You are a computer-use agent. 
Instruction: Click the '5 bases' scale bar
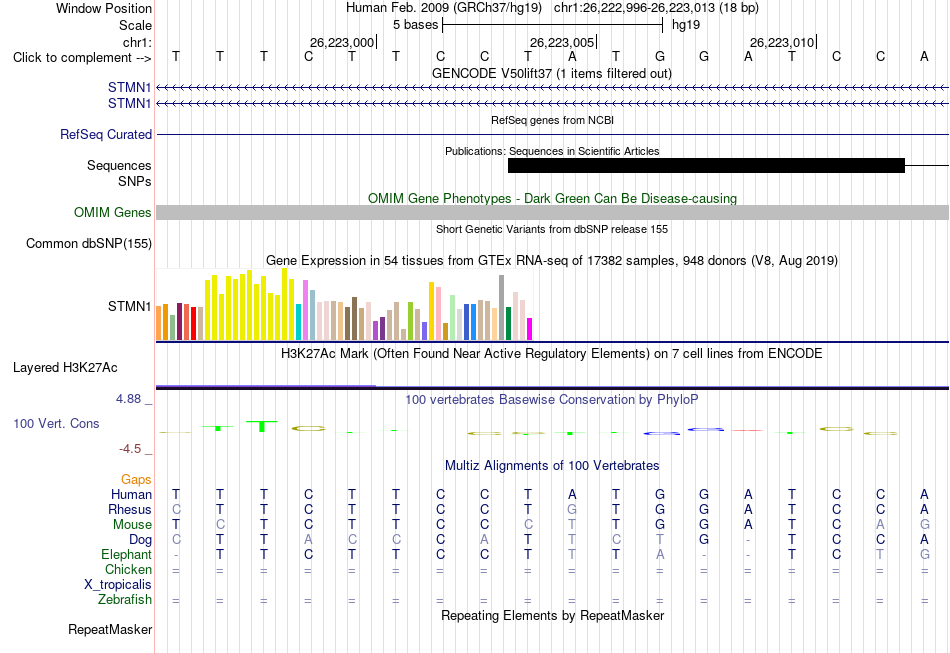(553, 25)
